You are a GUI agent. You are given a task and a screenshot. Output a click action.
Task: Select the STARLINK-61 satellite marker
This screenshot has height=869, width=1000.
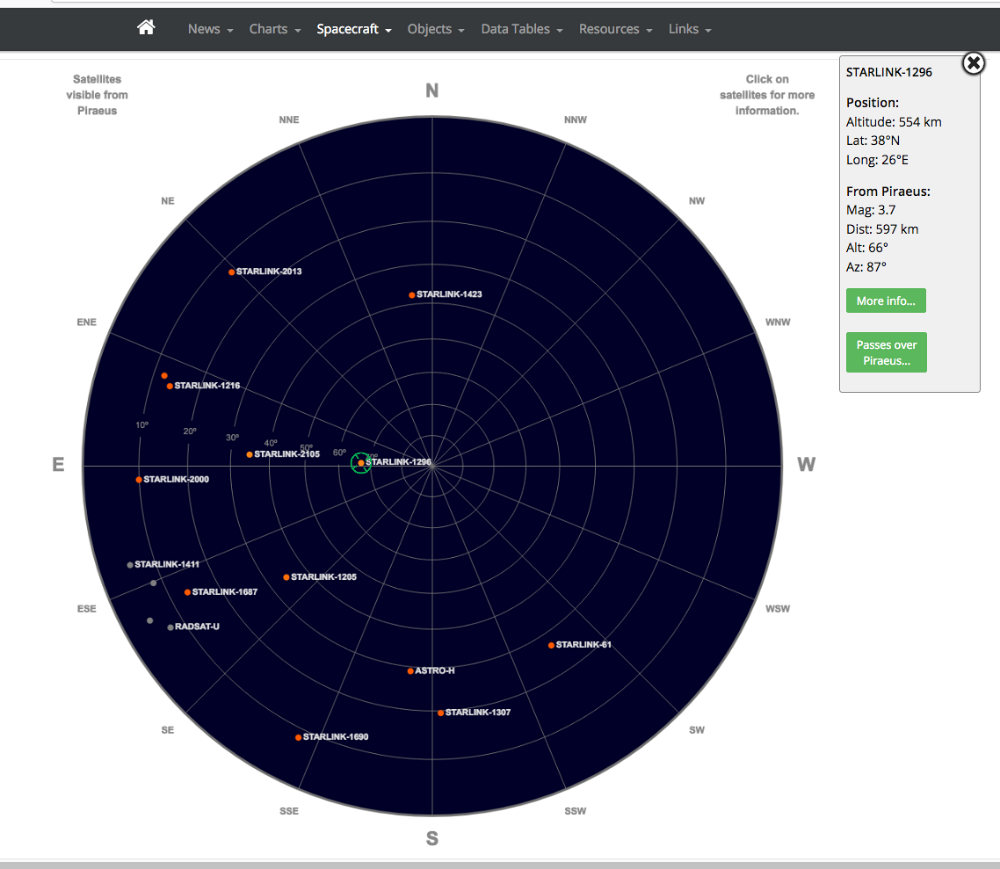pos(551,645)
